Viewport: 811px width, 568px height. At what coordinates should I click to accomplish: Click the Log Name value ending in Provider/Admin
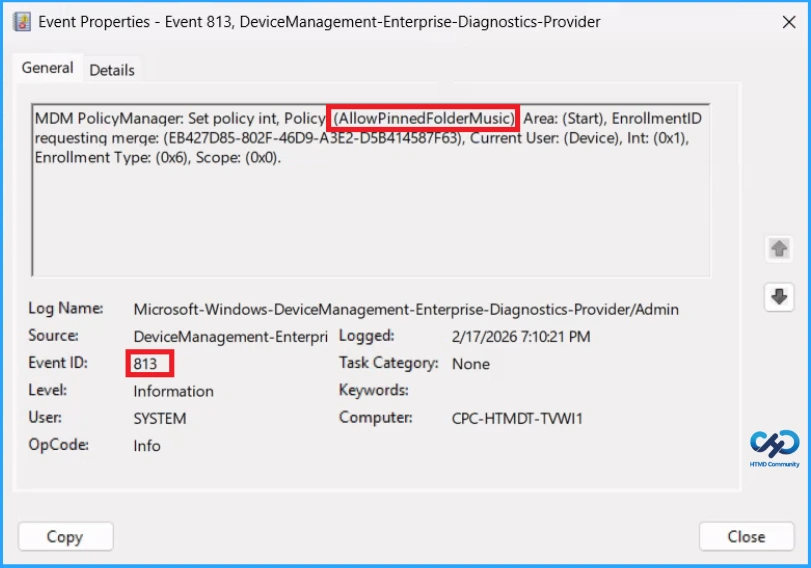(406, 309)
